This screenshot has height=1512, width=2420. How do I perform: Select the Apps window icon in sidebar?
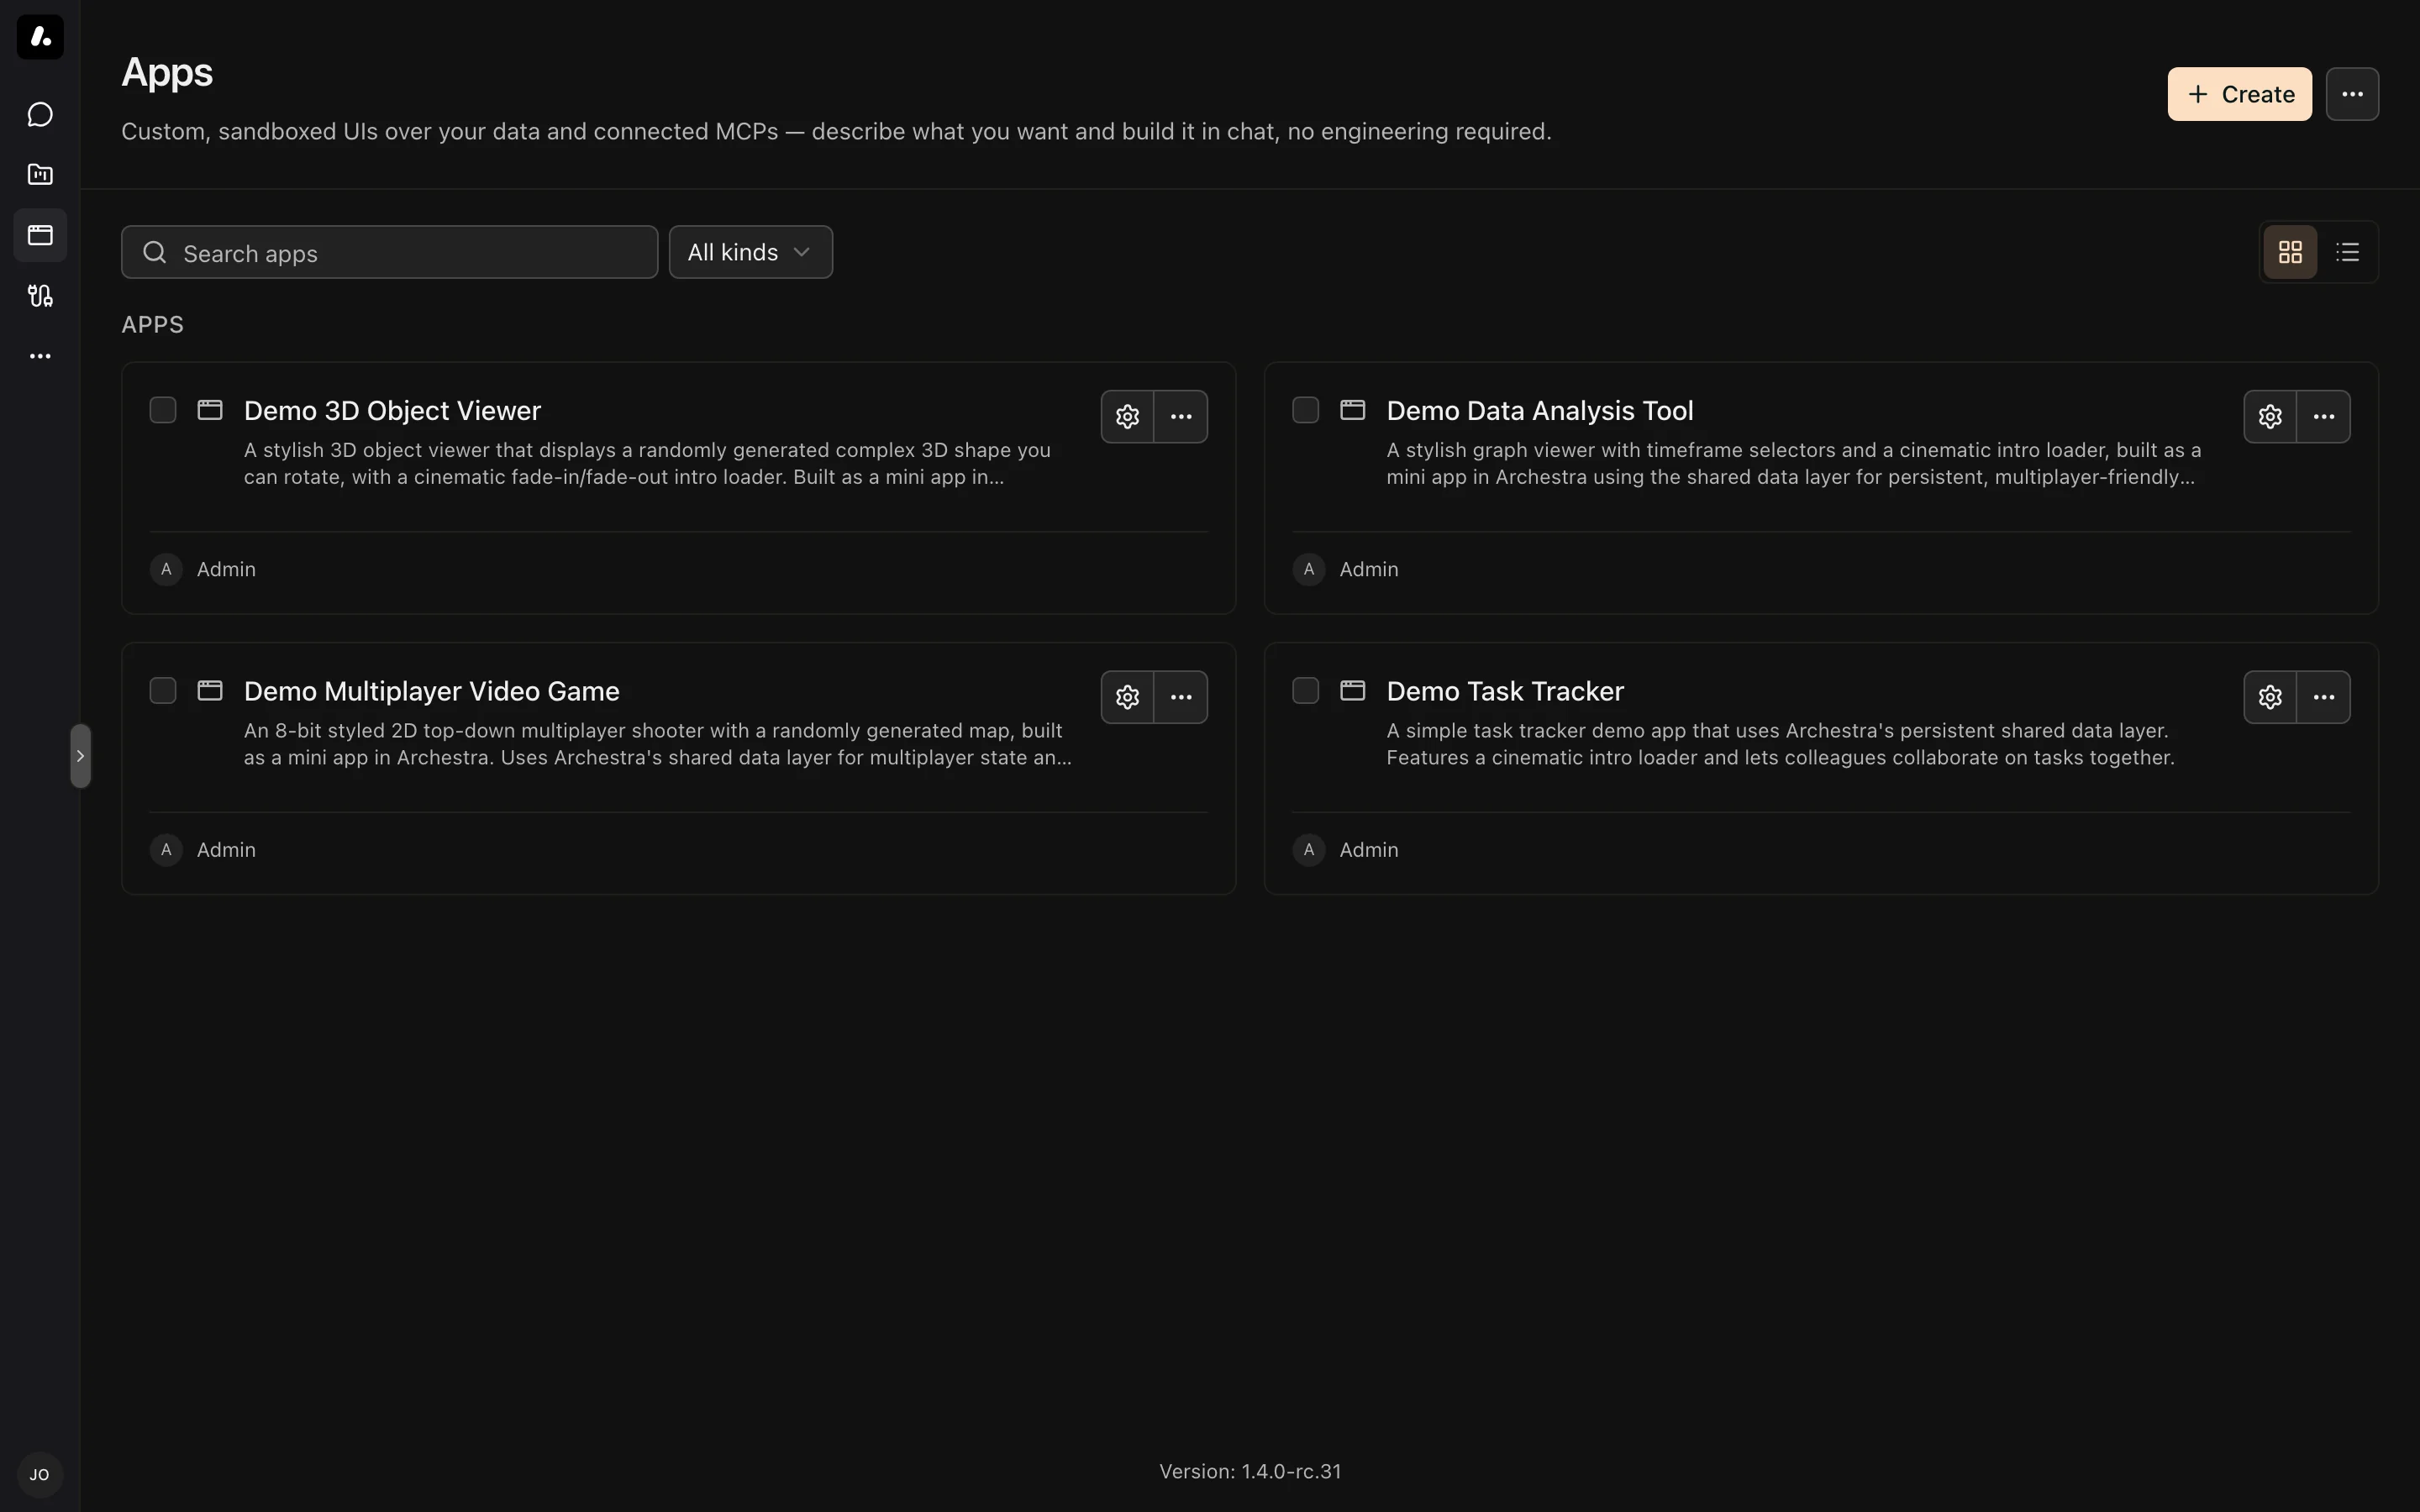click(x=40, y=235)
